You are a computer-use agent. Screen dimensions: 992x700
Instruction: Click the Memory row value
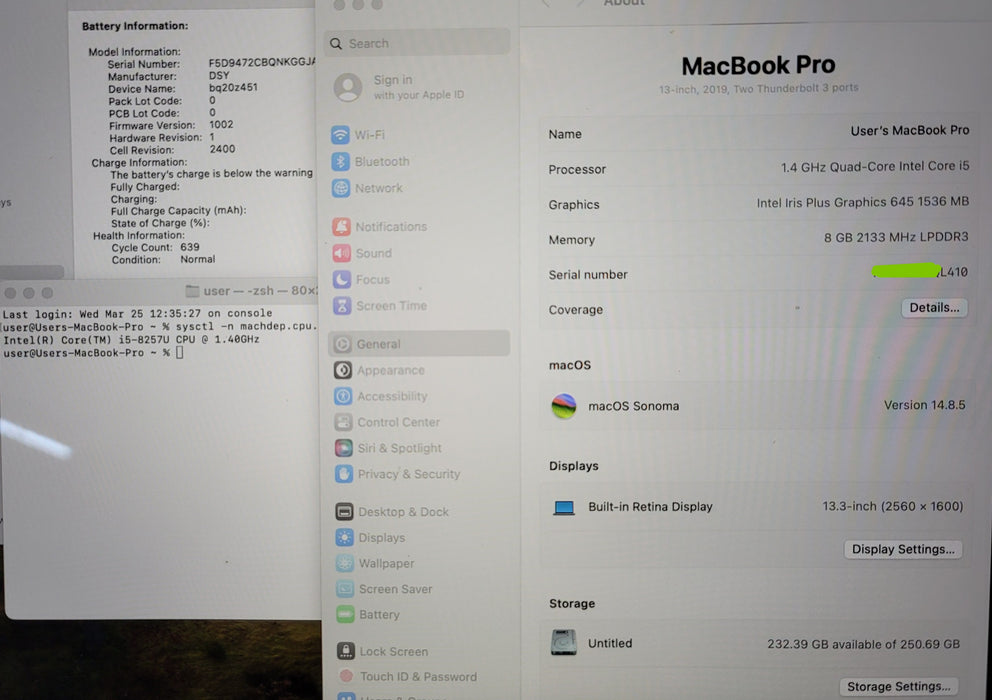[x=896, y=237]
